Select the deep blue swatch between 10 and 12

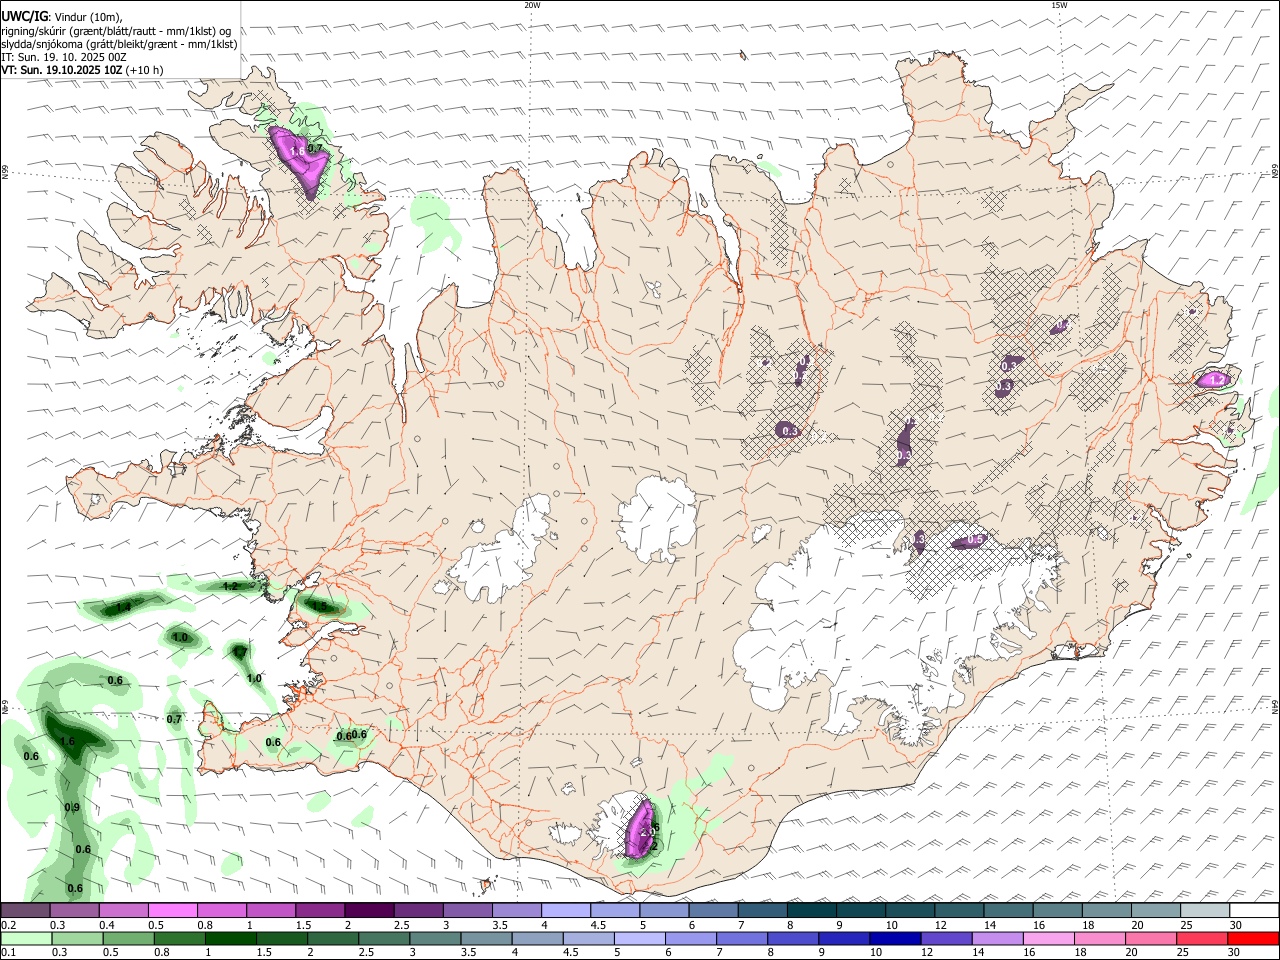click(896, 938)
